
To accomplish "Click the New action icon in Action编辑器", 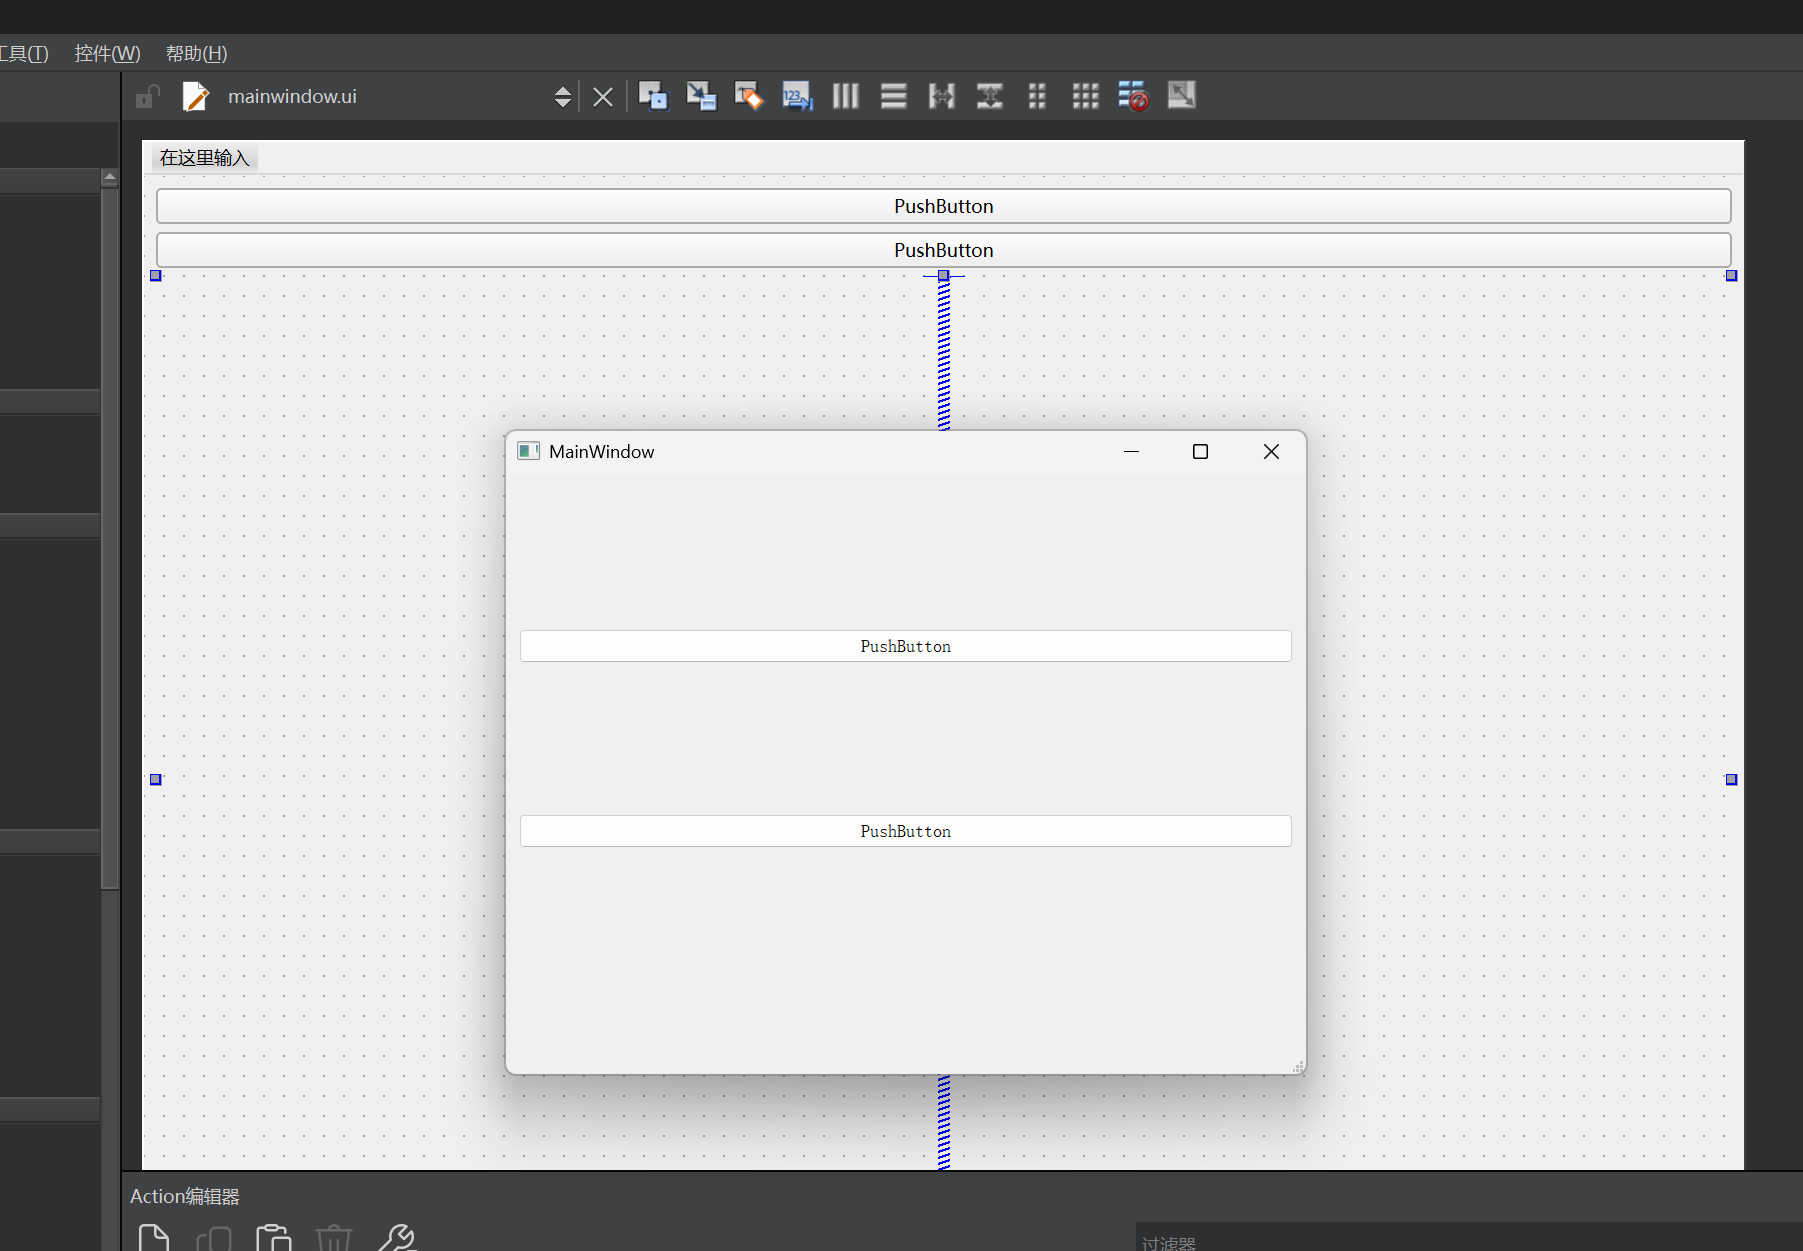I will click(154, 1238).
